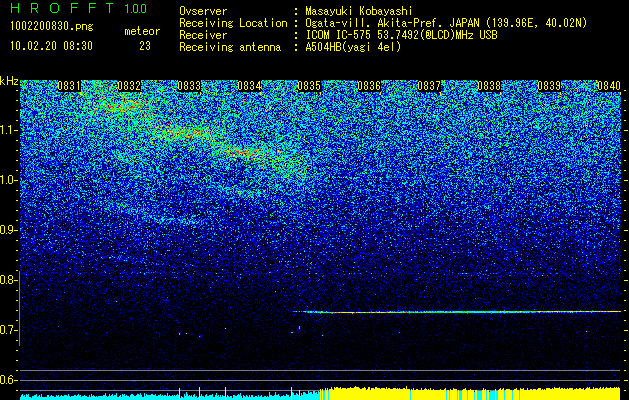This screenshot has width=629, height=400.
Task: Click the 0.6 frequency axis label
Action: point(8,380)
